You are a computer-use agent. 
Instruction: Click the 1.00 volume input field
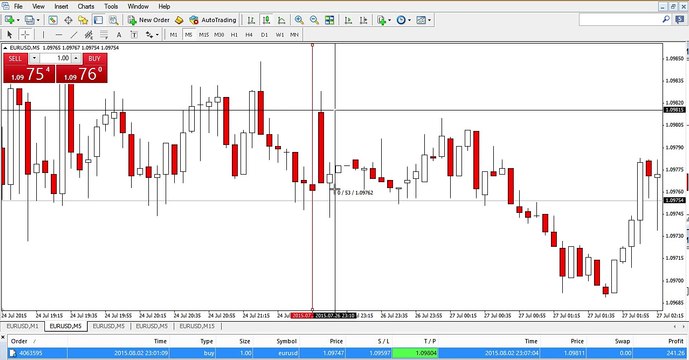(55, 58)
